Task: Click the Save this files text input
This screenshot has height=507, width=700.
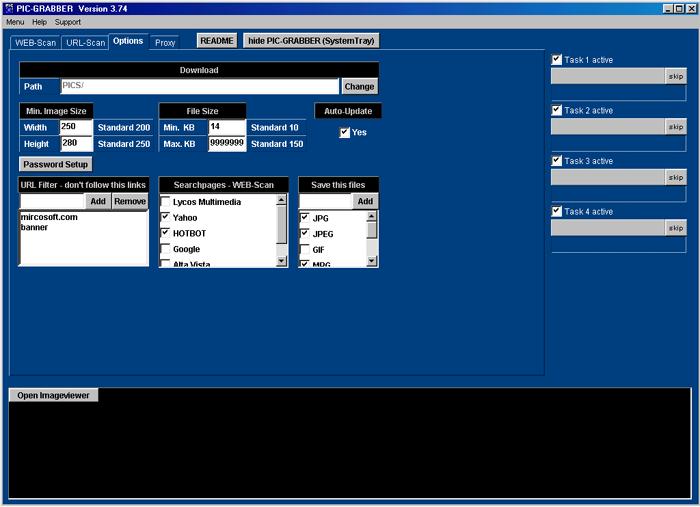Action: click(x=325, y=201)
